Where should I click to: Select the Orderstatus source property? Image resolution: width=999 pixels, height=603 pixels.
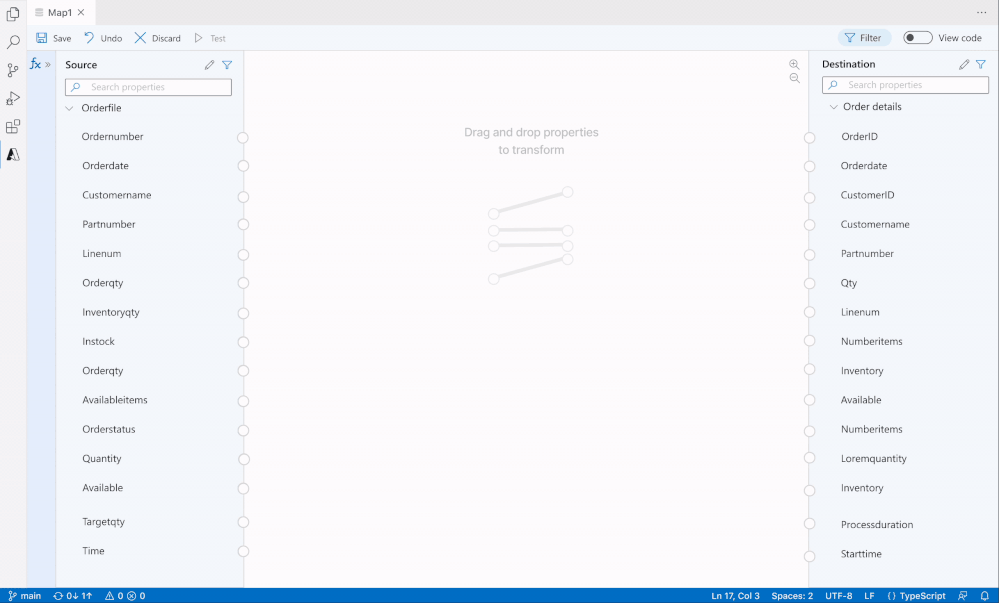[109, 430]
